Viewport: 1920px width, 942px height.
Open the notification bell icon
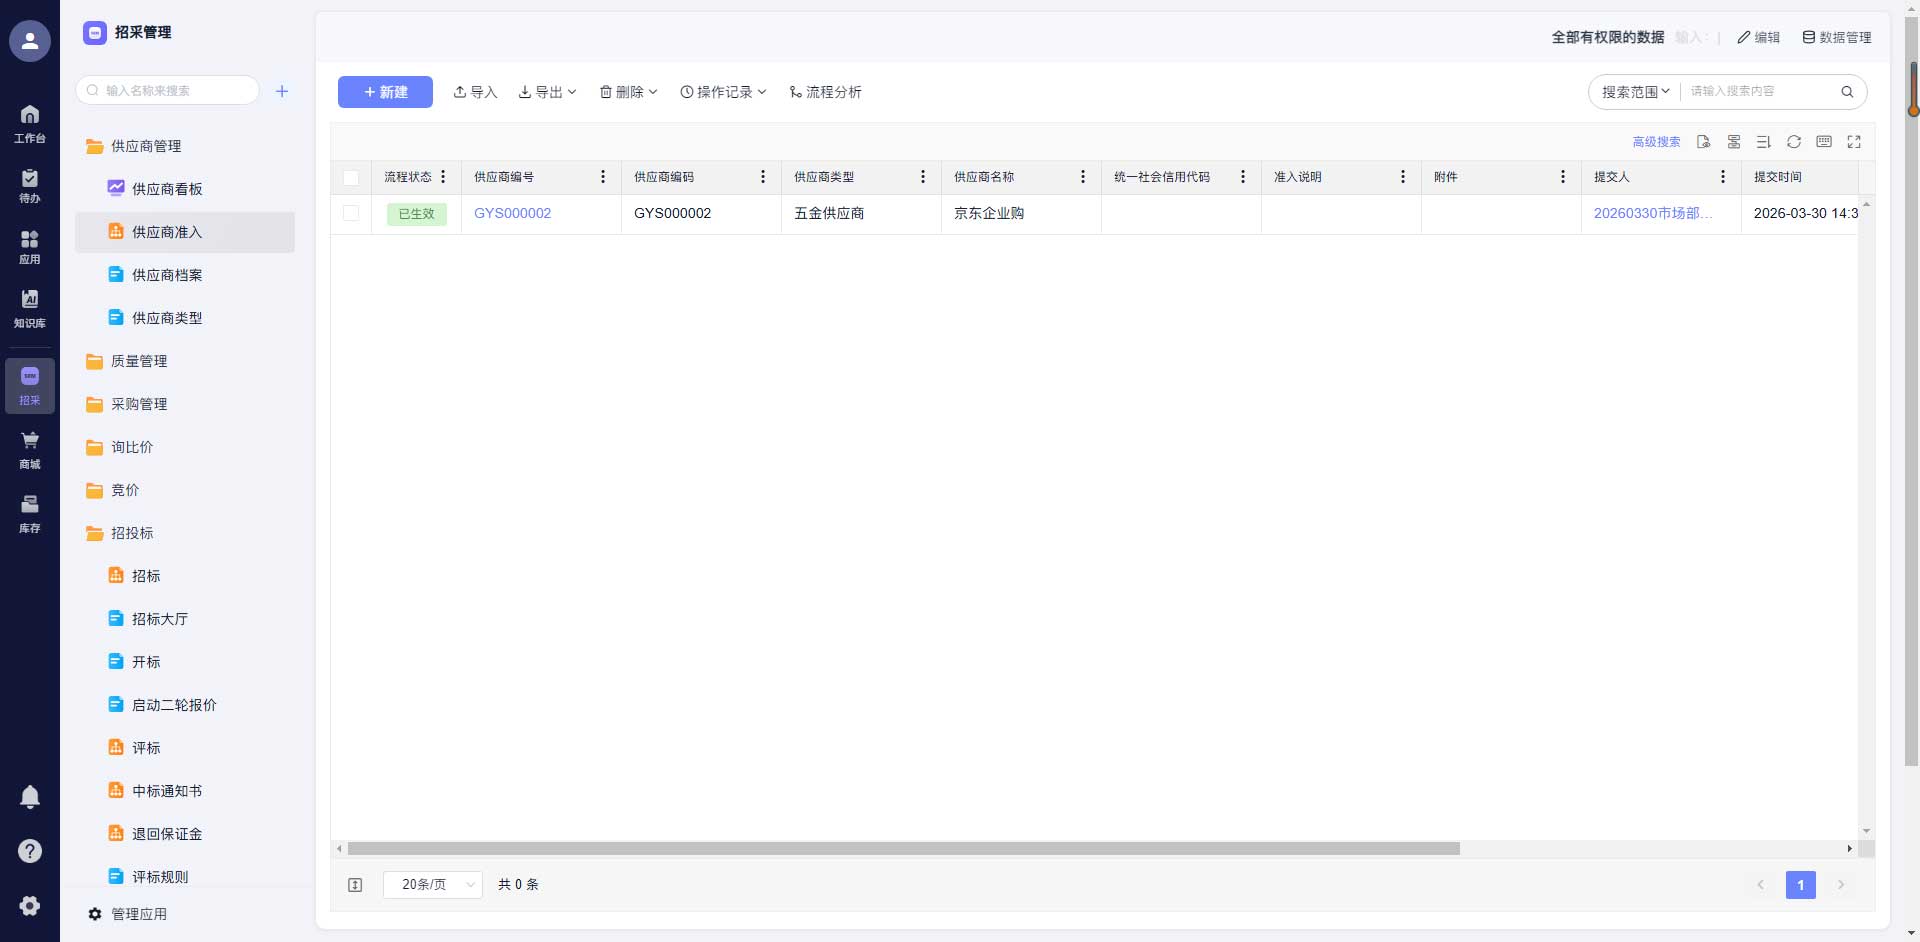(30, 796)
